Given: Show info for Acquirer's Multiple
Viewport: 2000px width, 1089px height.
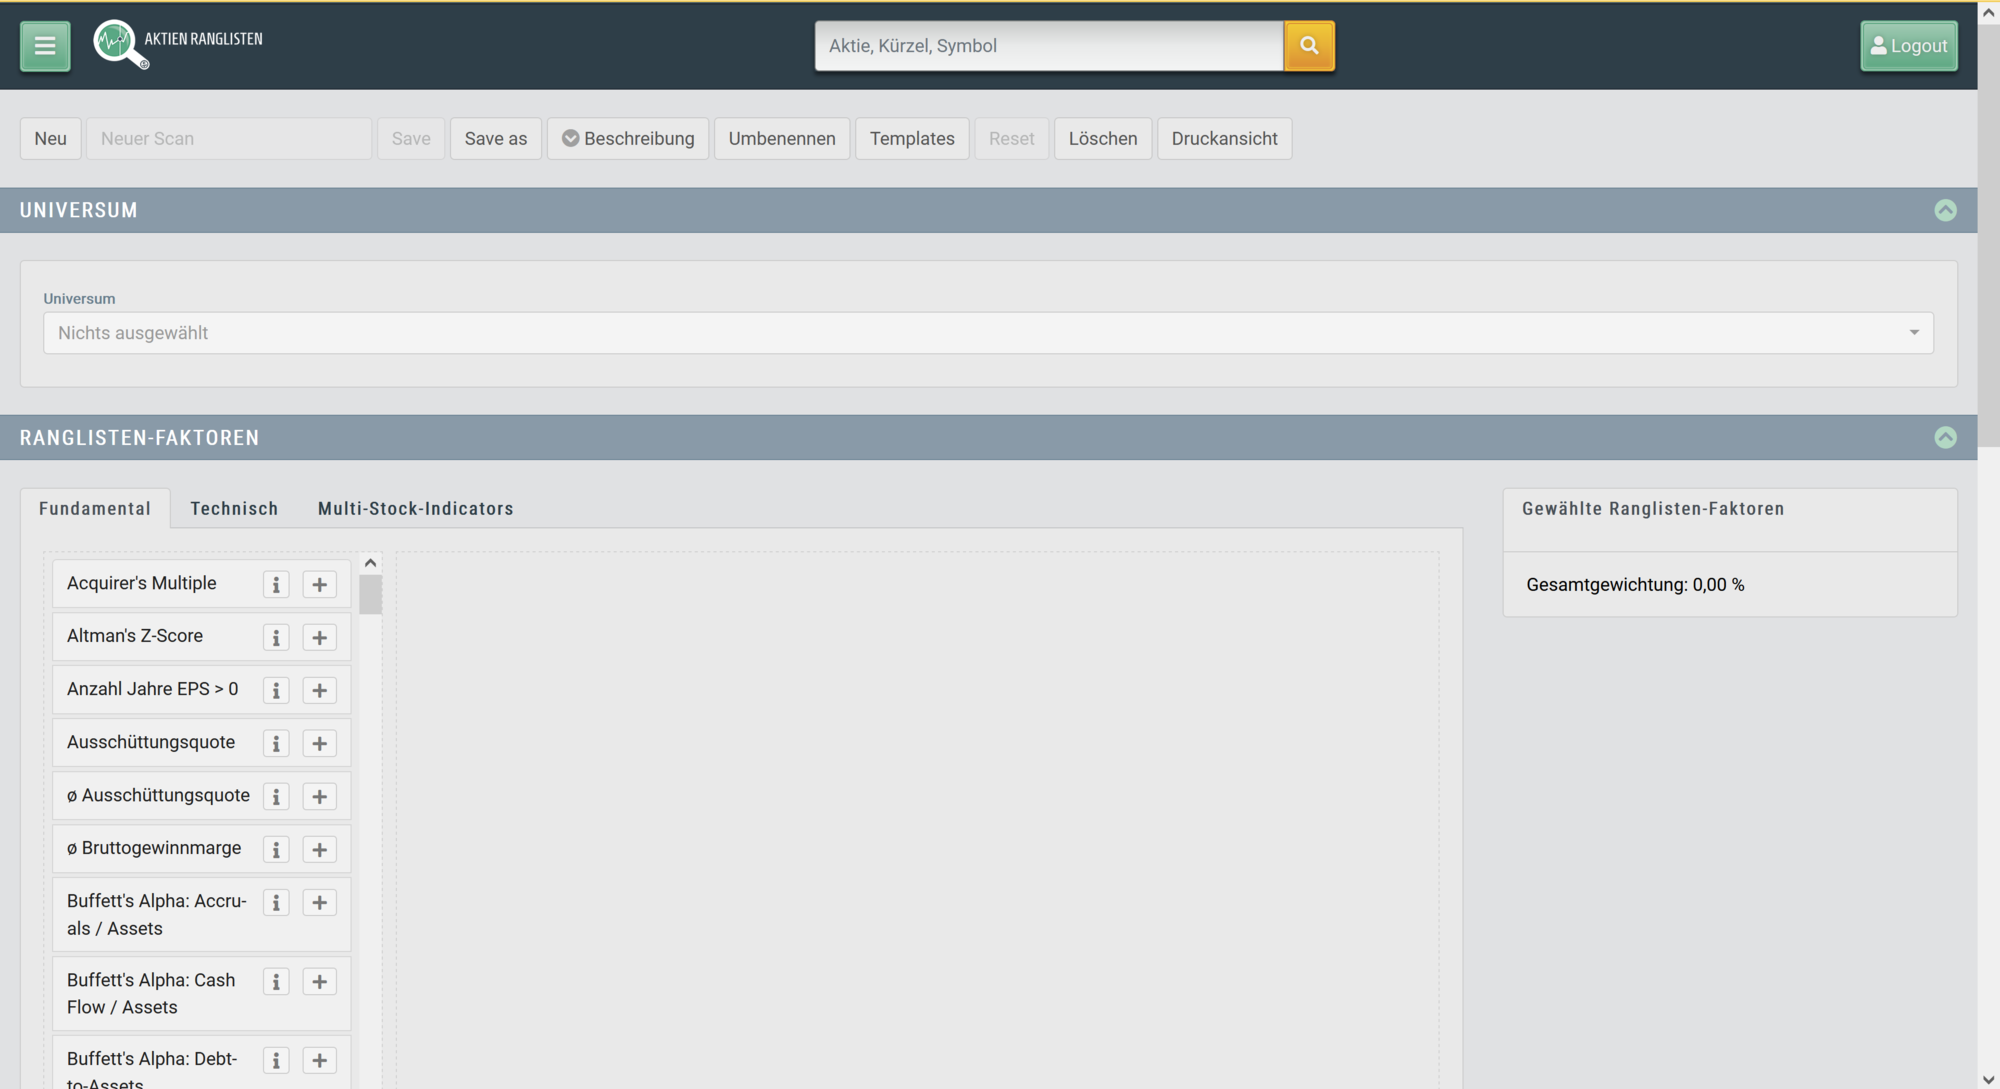Looking at the screenshot, I should pos(276,585).
